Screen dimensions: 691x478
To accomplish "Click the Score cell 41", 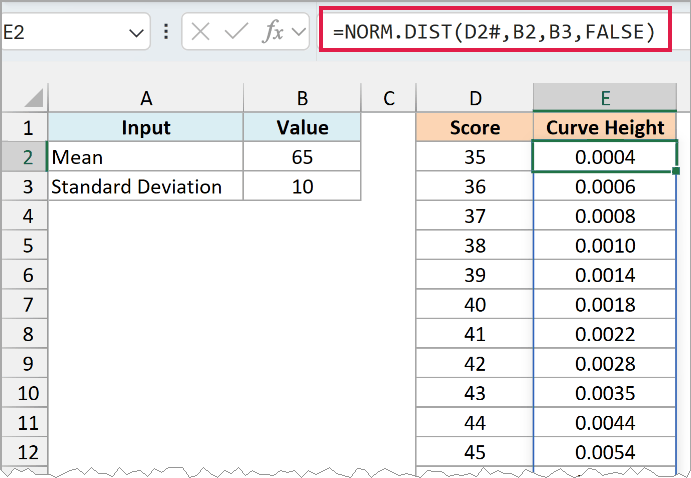I will coord(475,334).
